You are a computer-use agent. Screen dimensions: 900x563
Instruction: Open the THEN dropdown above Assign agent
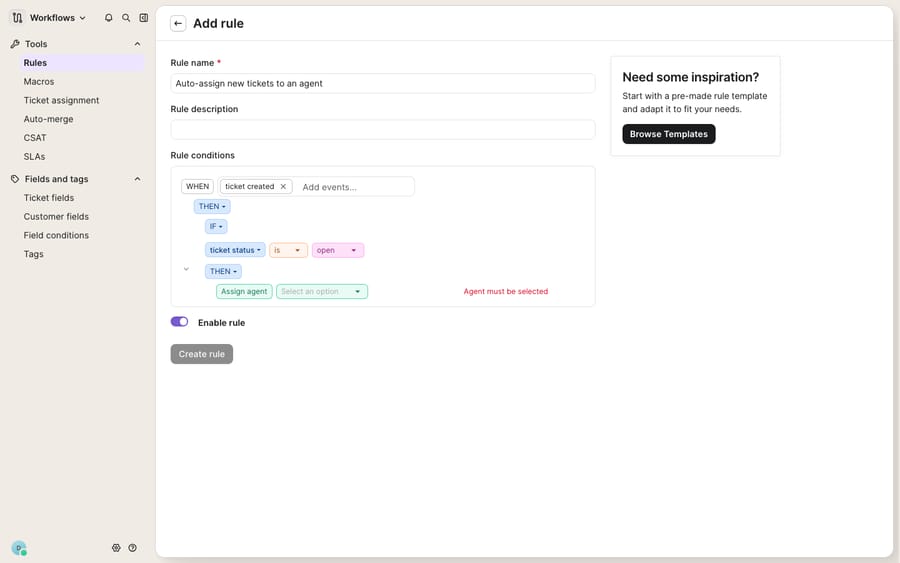click(223, 271)
